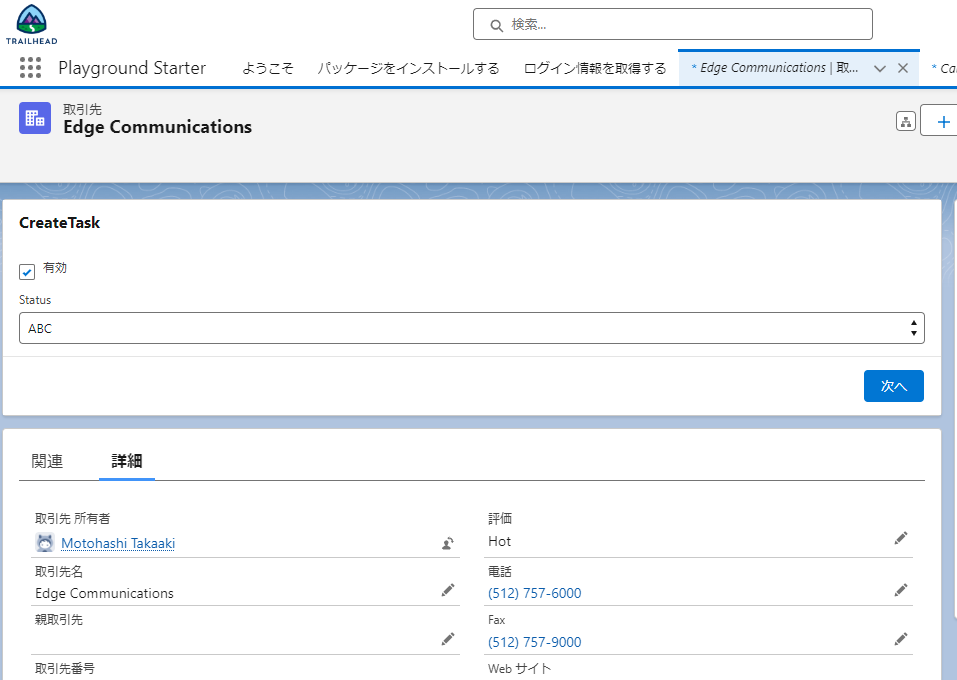Click the Status field label
Image resolution: width=957 pixels, height=680 pixels.
(x=35, y=300)
